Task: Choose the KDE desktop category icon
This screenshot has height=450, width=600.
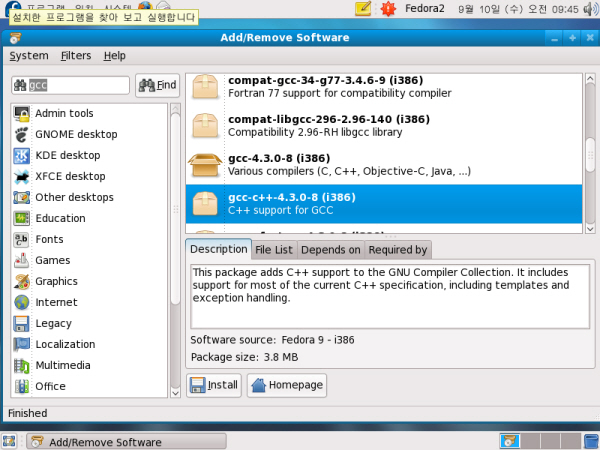Action: (x=21, y=156)
